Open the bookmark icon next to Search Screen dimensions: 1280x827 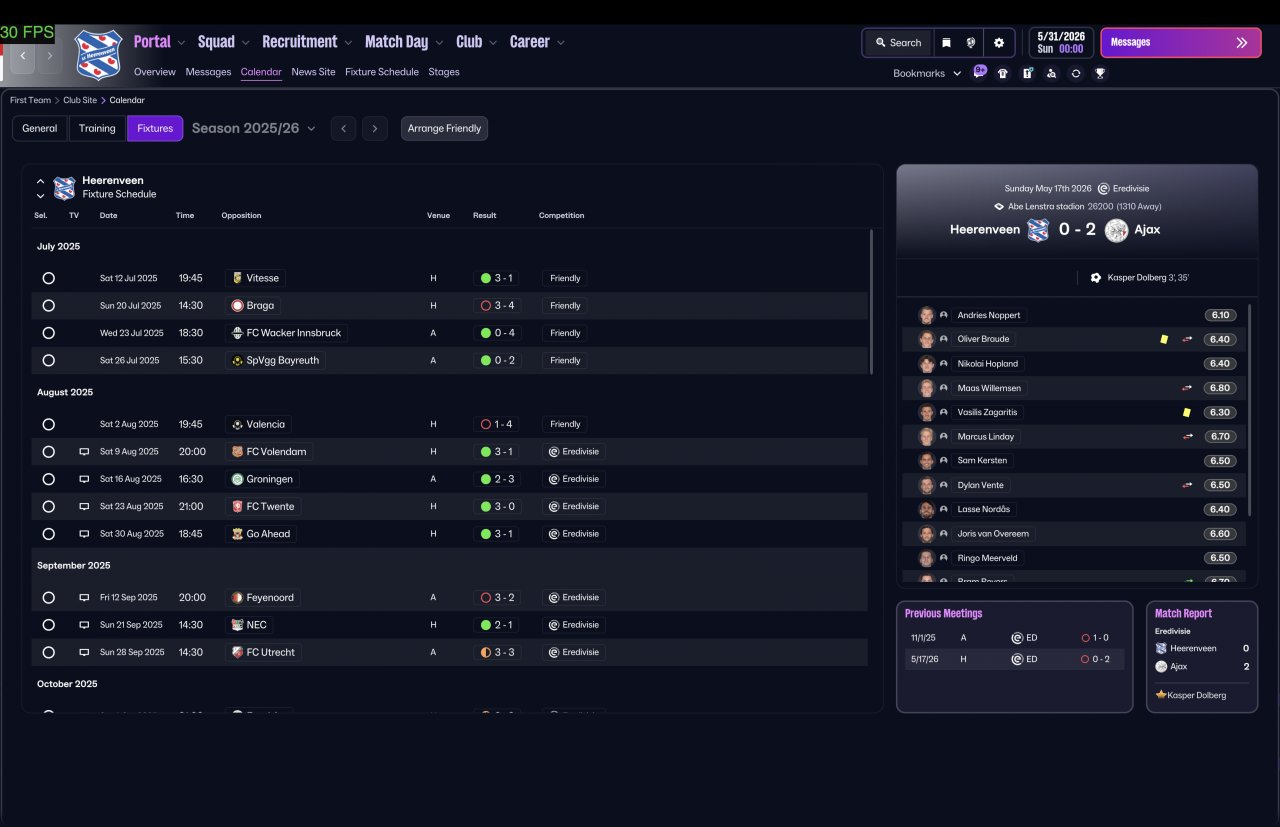[x=946, y=43]
